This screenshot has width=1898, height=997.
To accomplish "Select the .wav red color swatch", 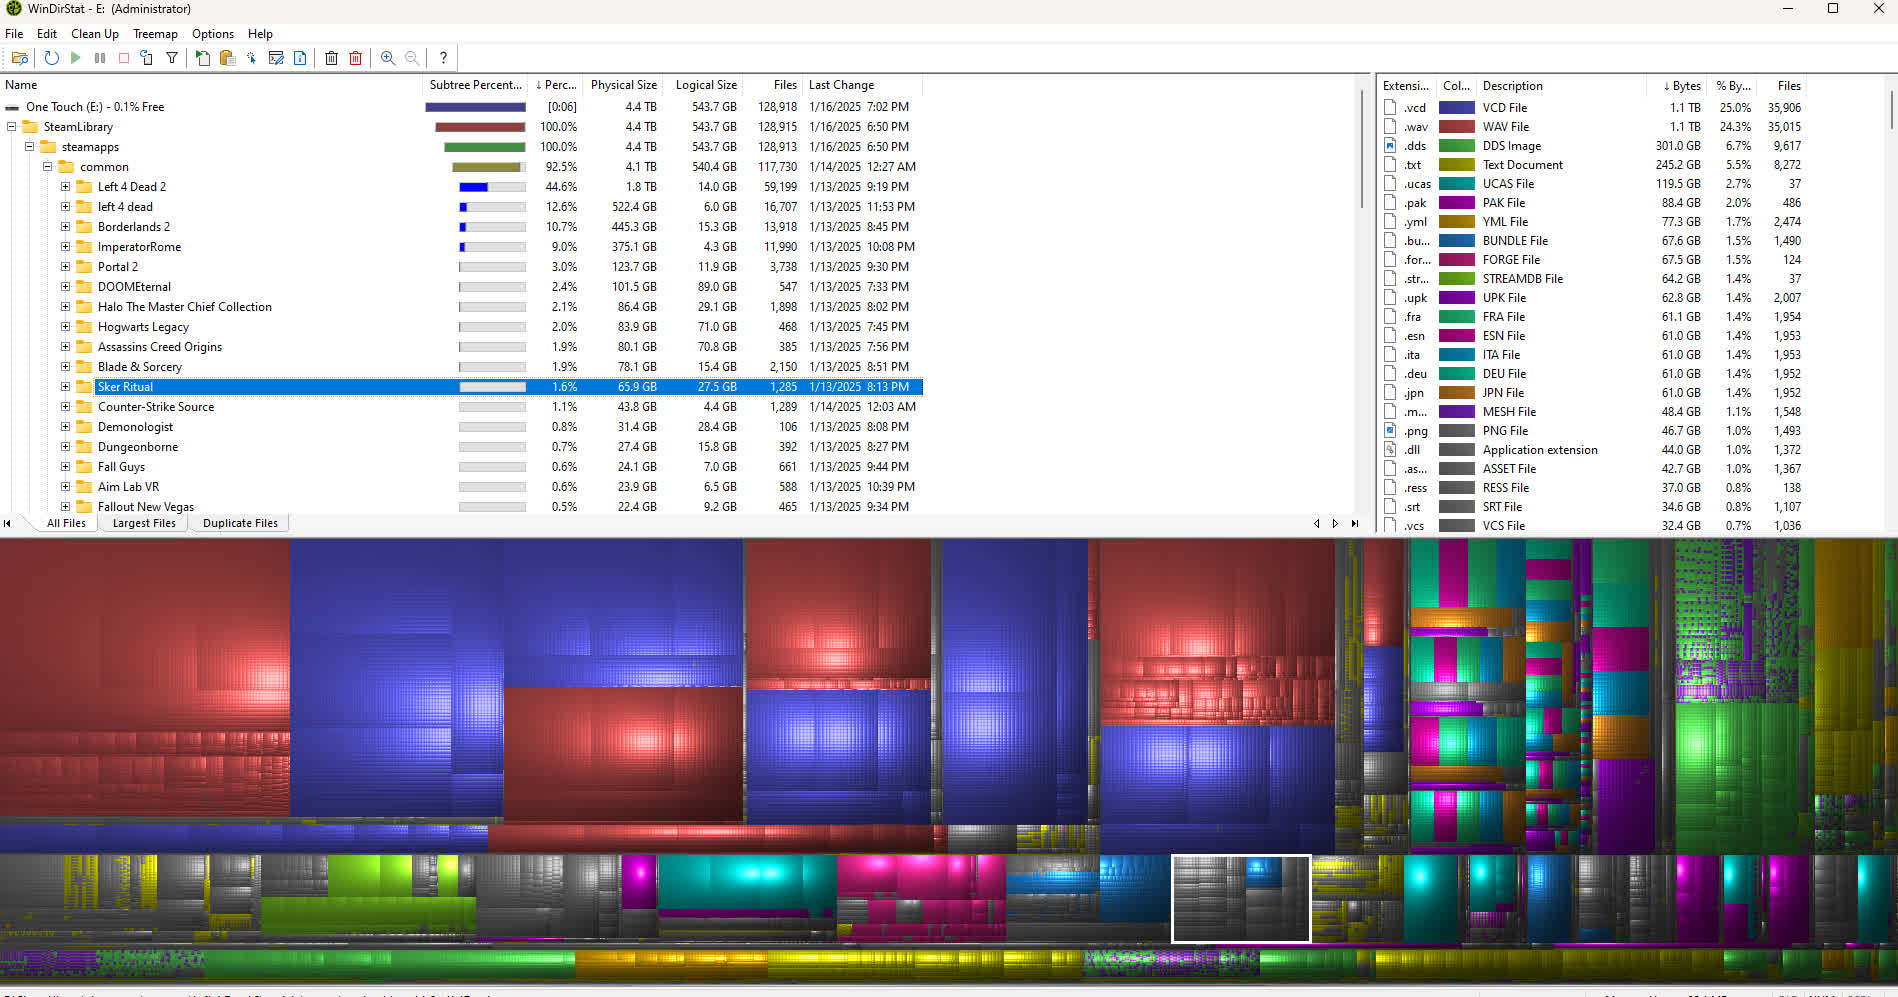I will [1456, 126].
